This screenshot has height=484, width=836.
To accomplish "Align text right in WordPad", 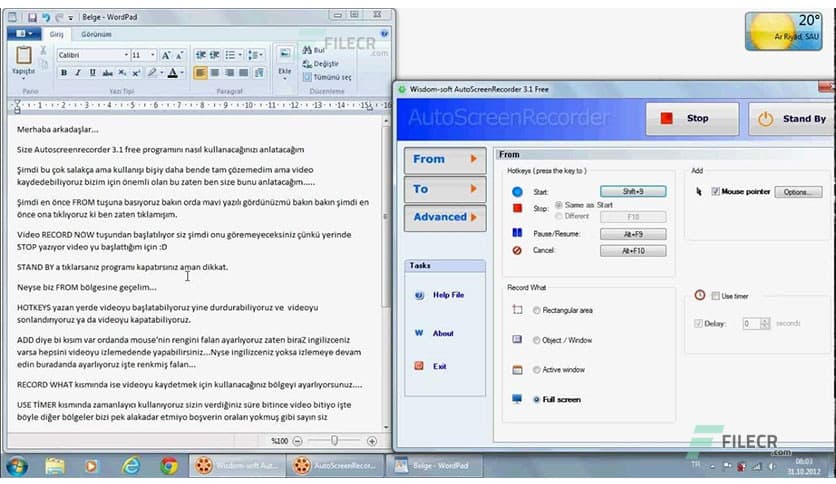I will (x=229, y=72).
